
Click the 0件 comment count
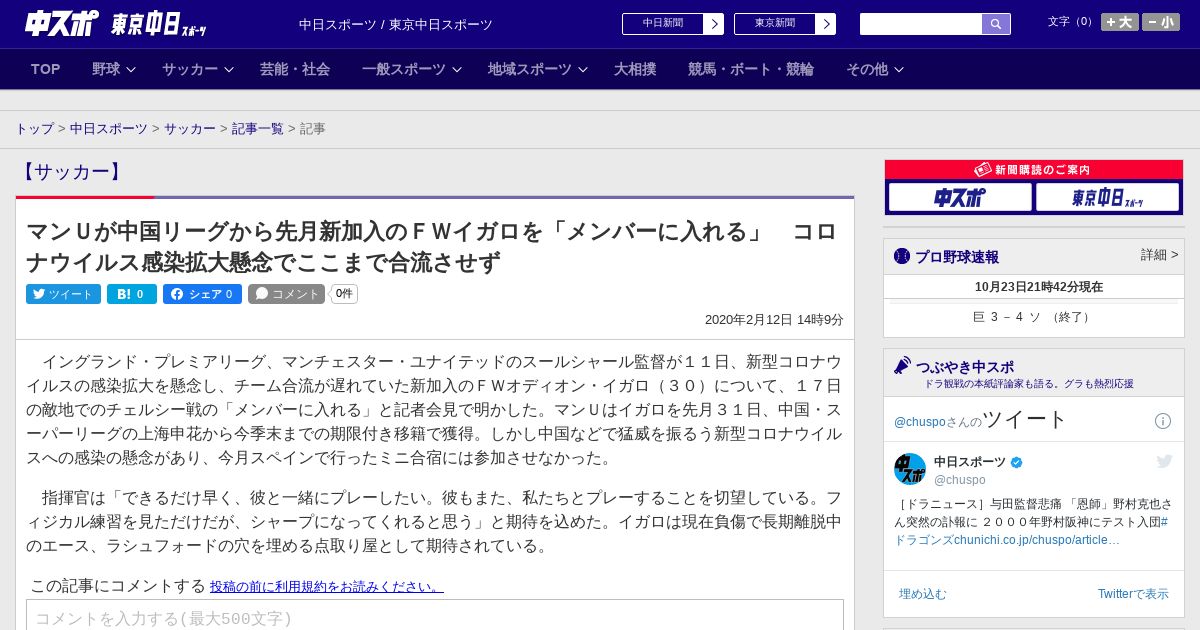point(344,294)
